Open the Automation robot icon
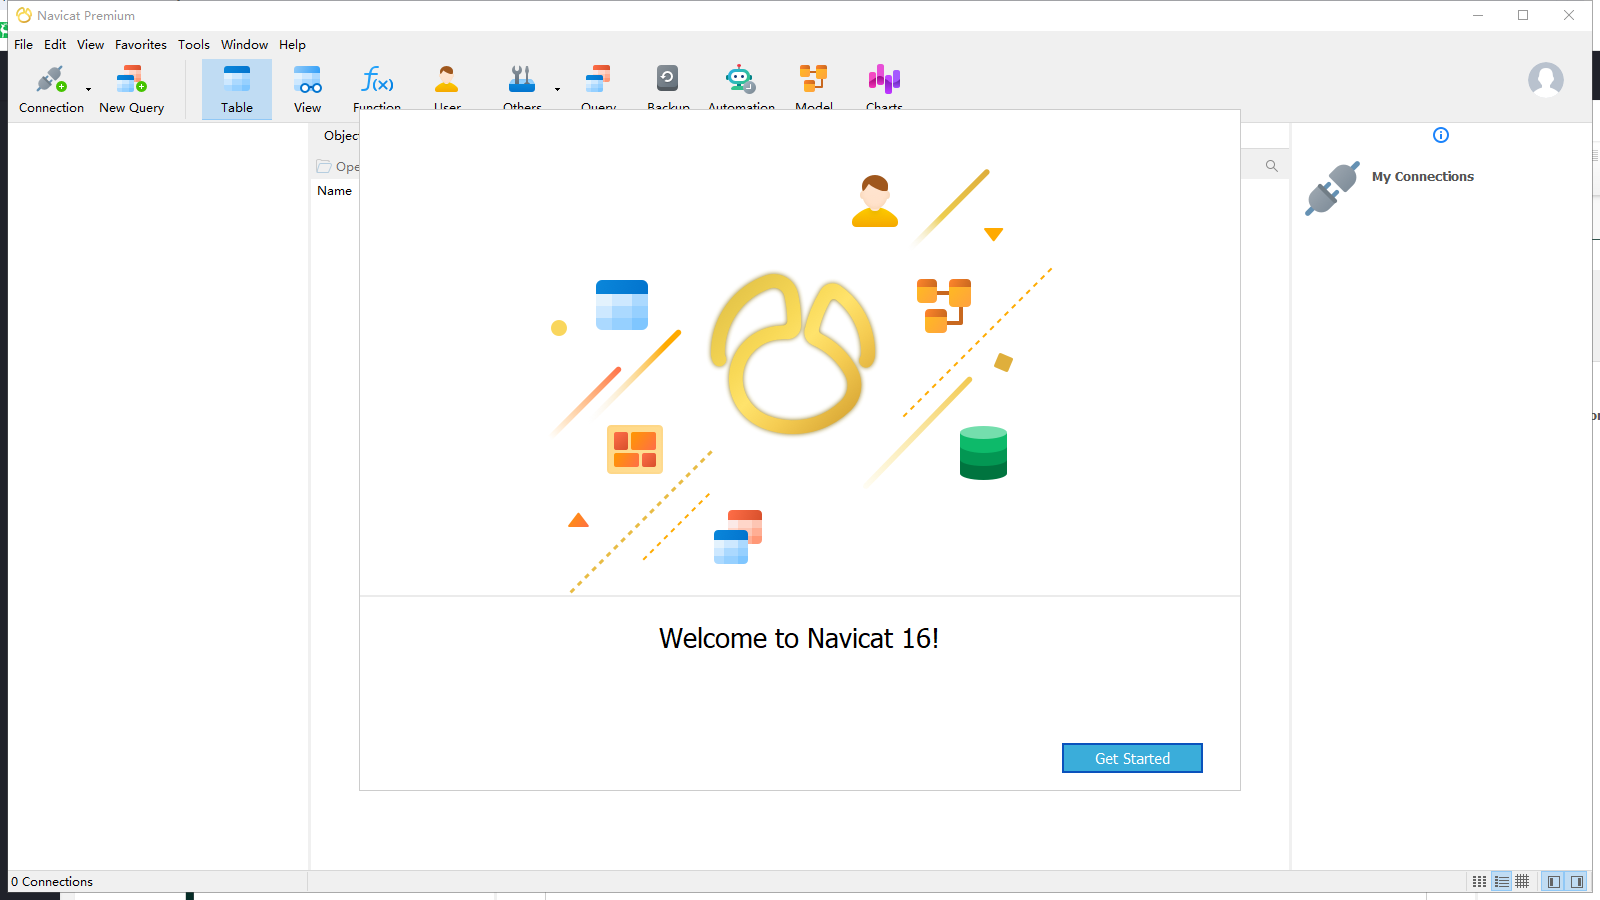The width and height of the screenshot is (1600, 900). (x=740, y=79)
